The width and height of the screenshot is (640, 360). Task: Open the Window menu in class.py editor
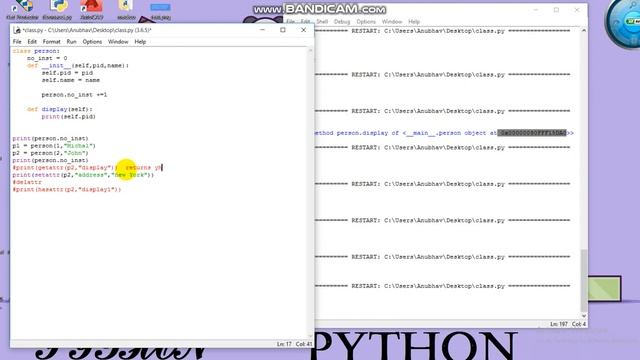pyautogui.click(x=118, y=42)
